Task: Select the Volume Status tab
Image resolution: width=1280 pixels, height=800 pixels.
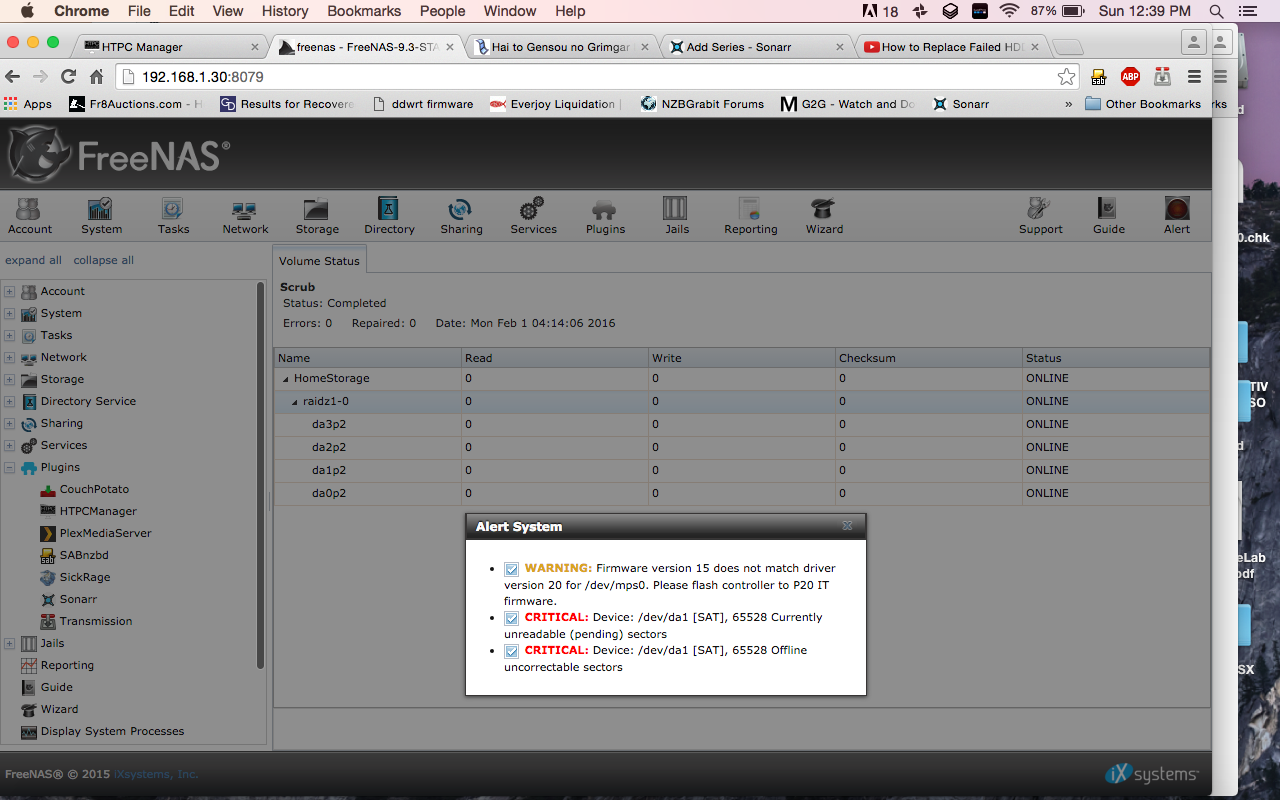Action: [x=319, y=261]
